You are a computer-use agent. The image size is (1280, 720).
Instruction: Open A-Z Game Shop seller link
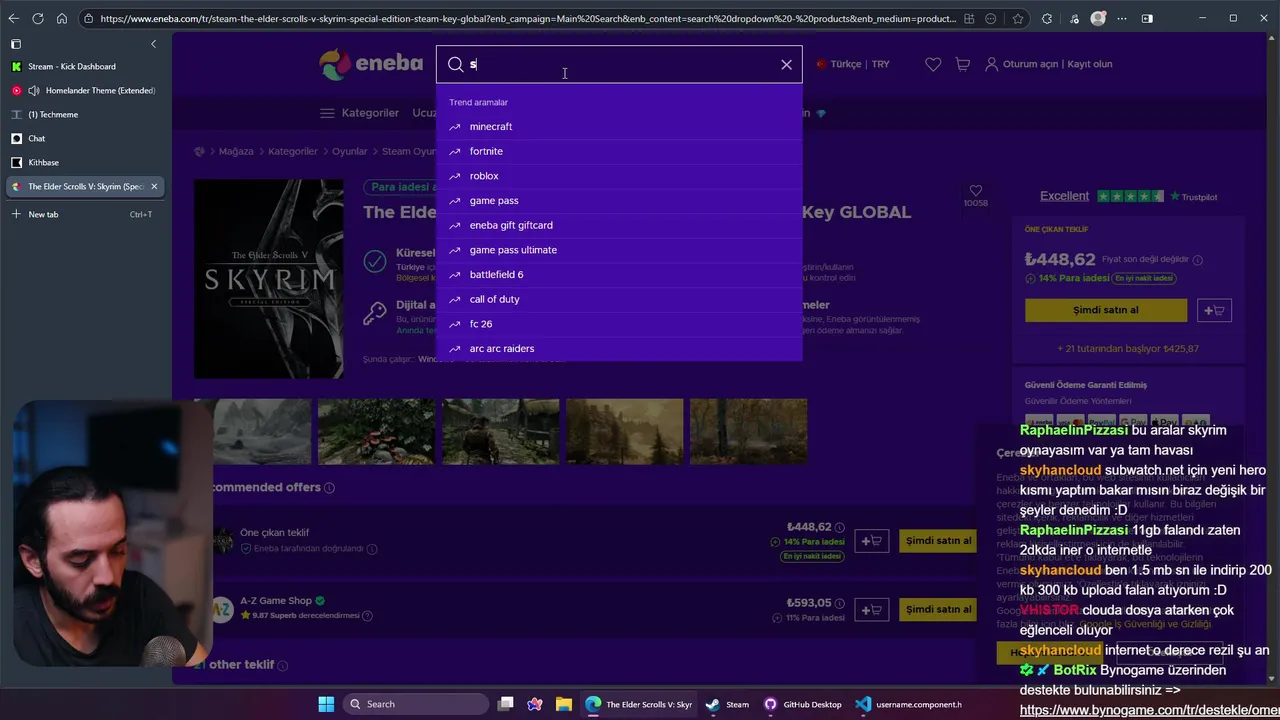tap(276, 601)
